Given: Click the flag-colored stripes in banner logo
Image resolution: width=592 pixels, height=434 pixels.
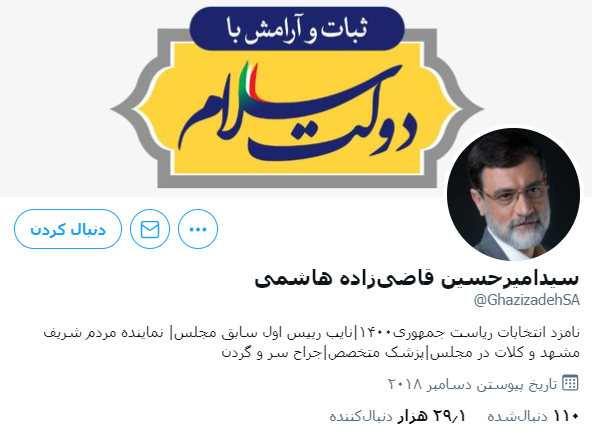Looking at the screenshot, I should 249,82.
